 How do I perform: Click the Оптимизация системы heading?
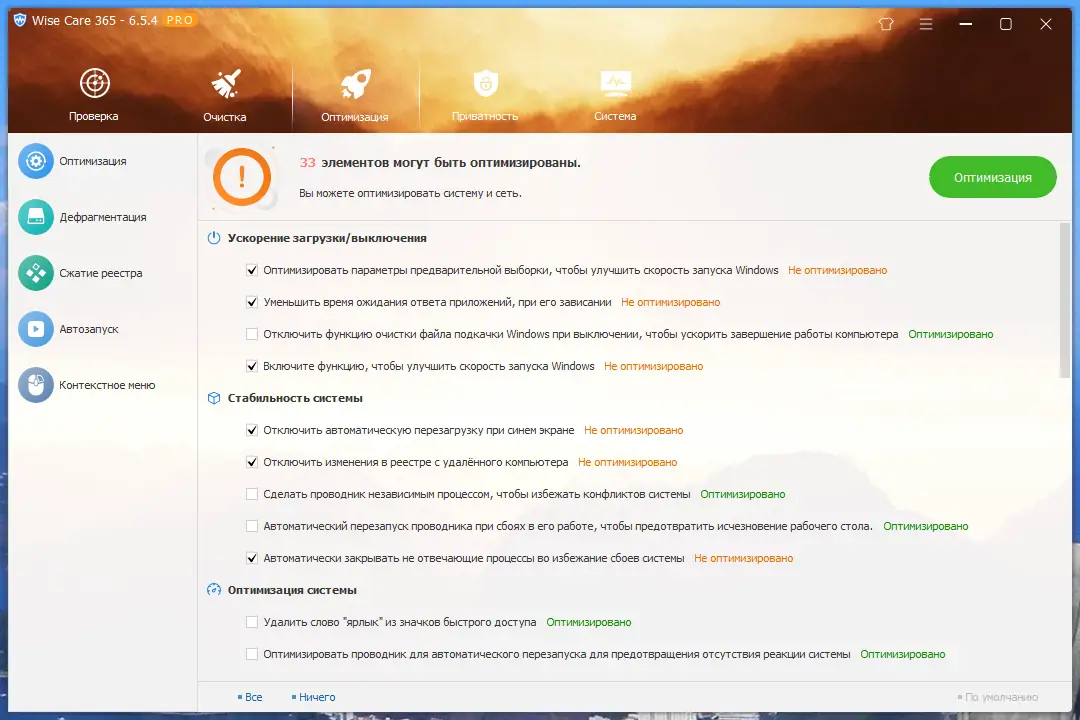click(292, 590)
